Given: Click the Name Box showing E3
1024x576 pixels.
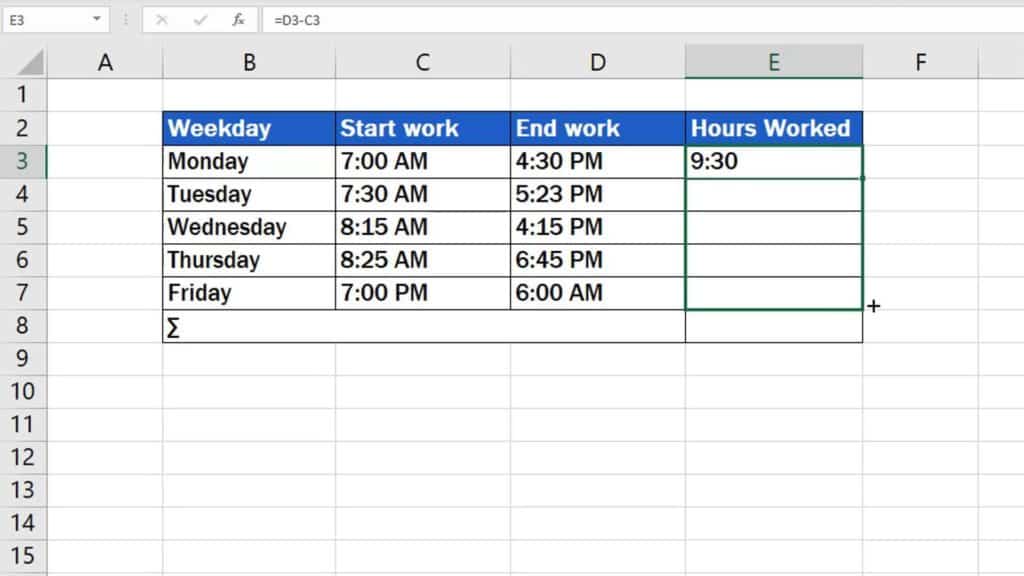Looking at the screenshot, I should pos(45,19).
